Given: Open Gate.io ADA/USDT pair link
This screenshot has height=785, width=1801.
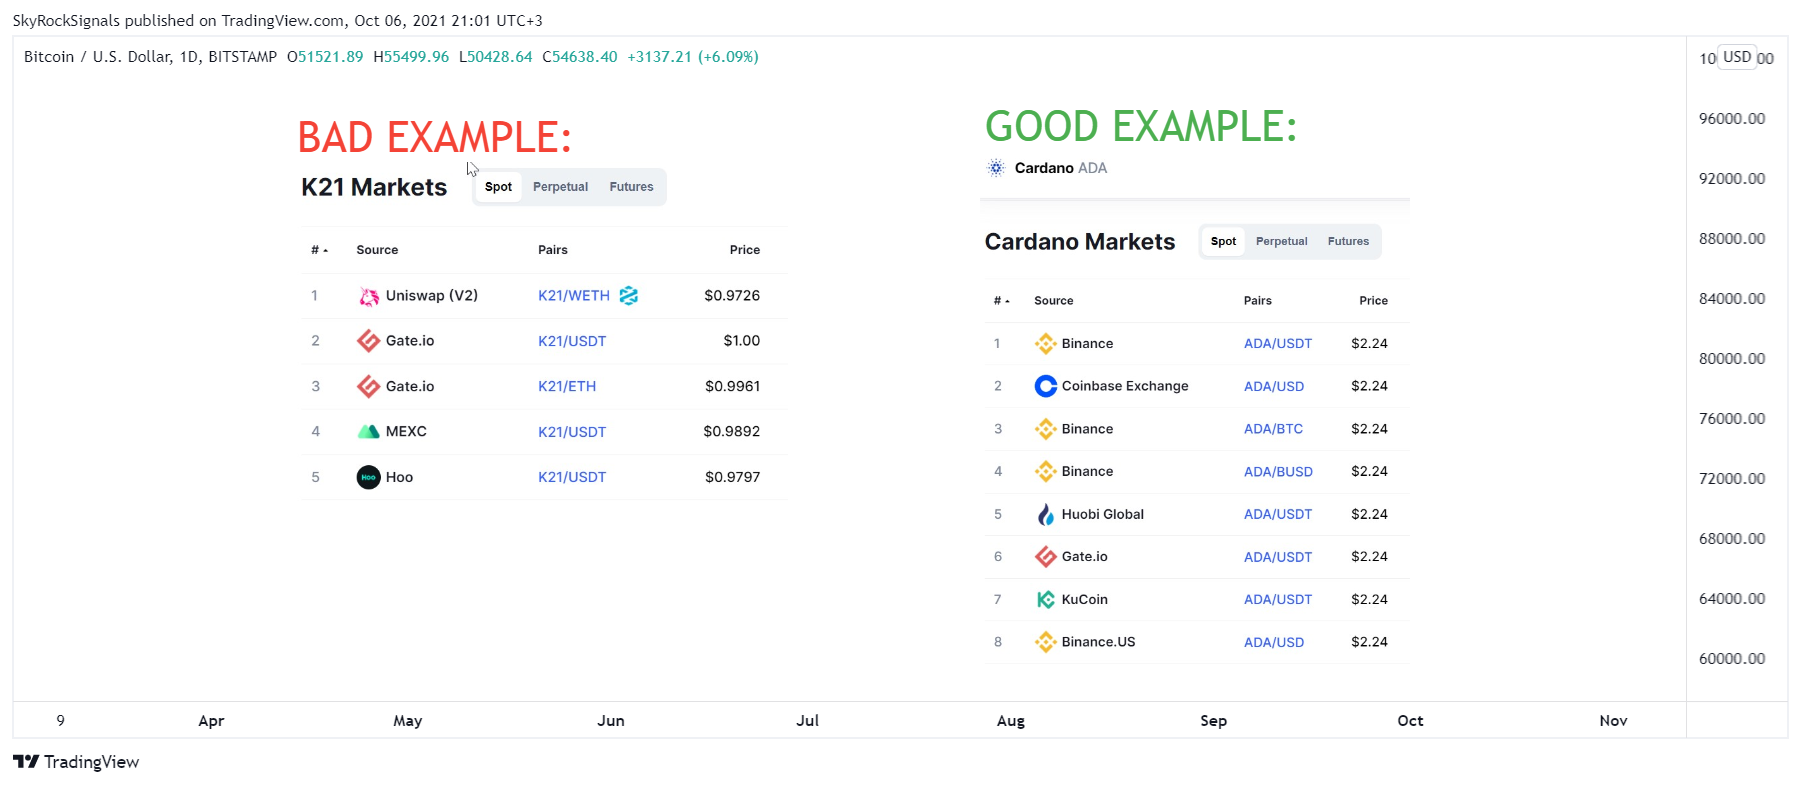Looking at the screenshot, I should pos(1278,557).
